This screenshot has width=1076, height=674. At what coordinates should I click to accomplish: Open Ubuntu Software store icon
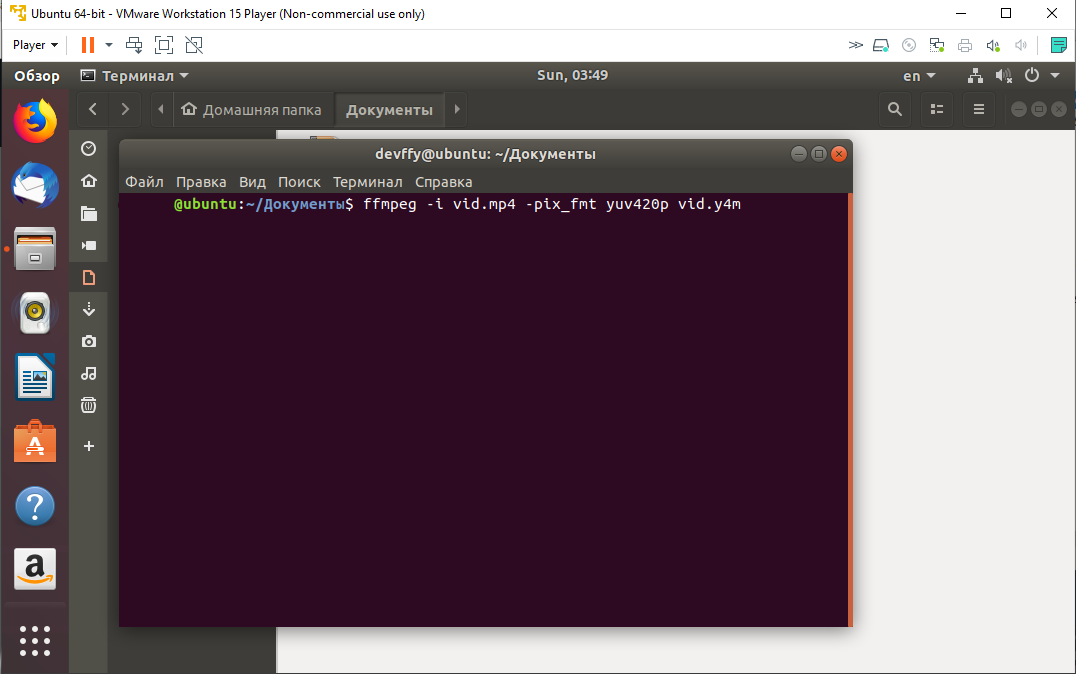tap(35, 441)
